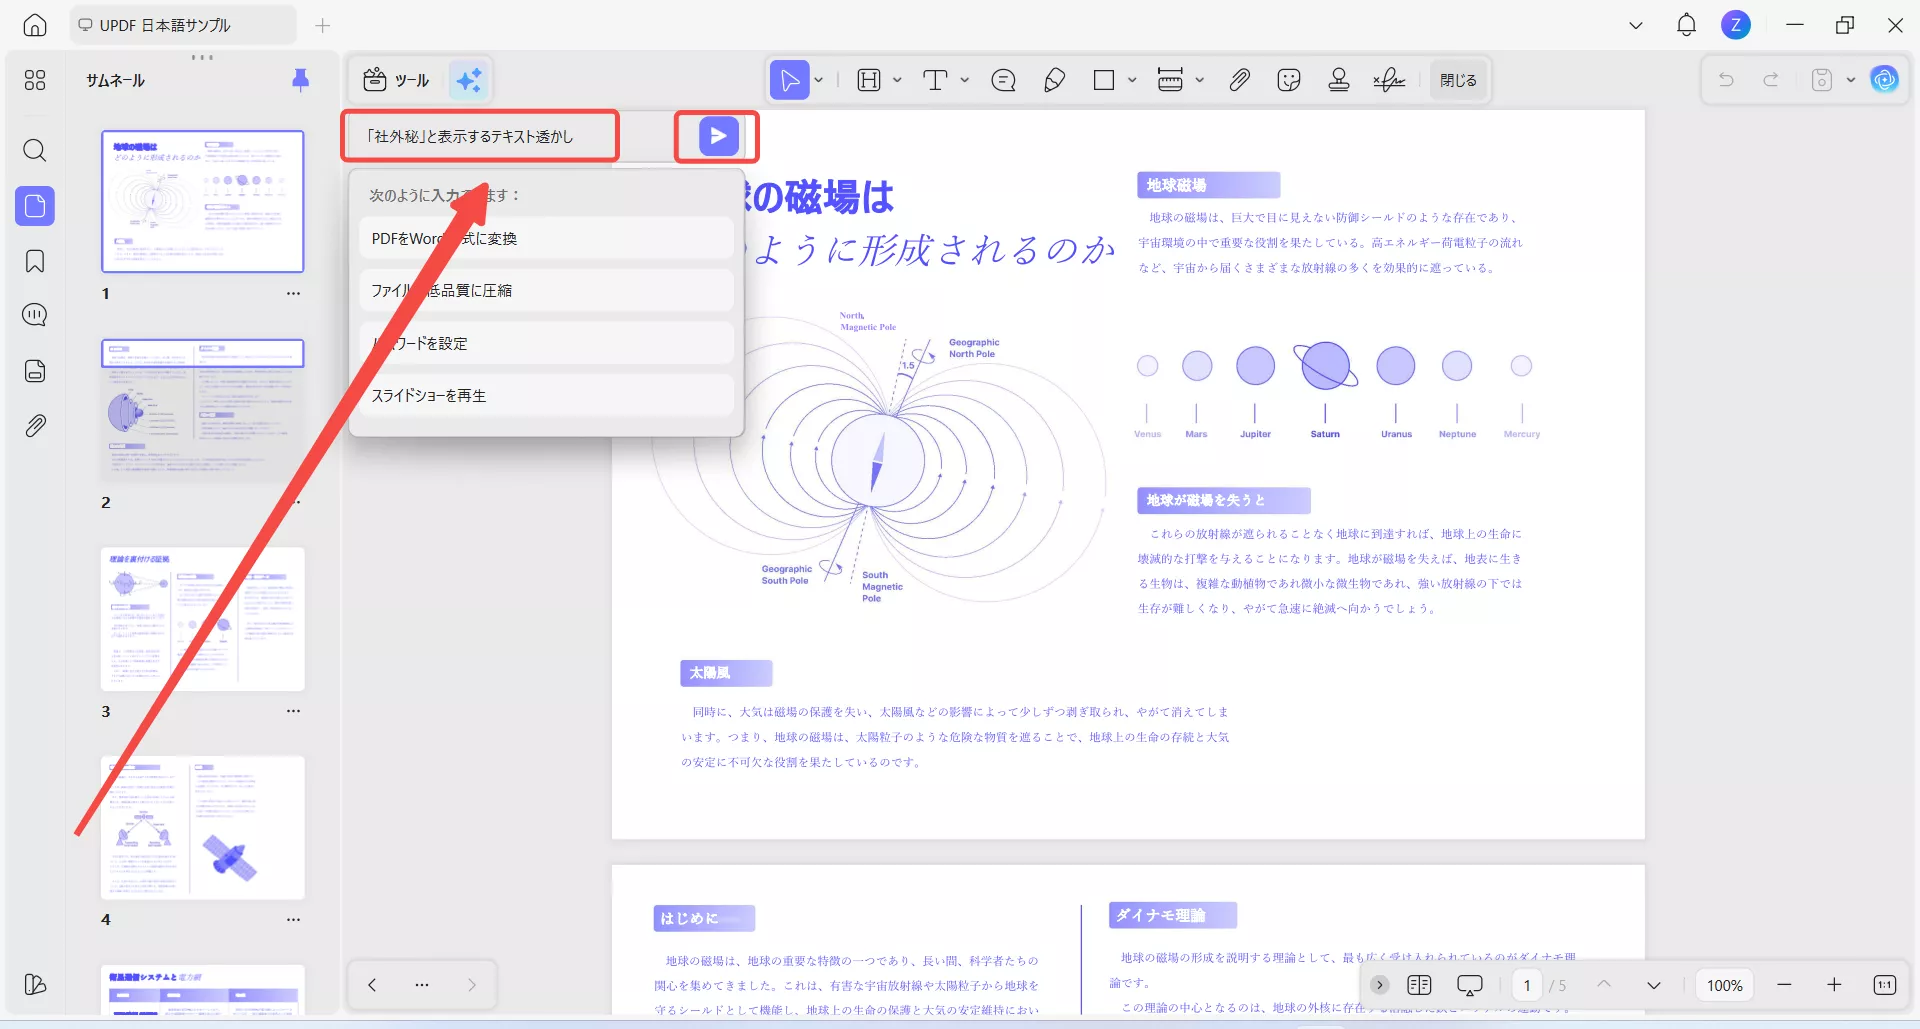The height and width of the screenshot is (1029, 1920).
Task: Toggle presentation screen mode
Action: click(x=1469, y=984)
